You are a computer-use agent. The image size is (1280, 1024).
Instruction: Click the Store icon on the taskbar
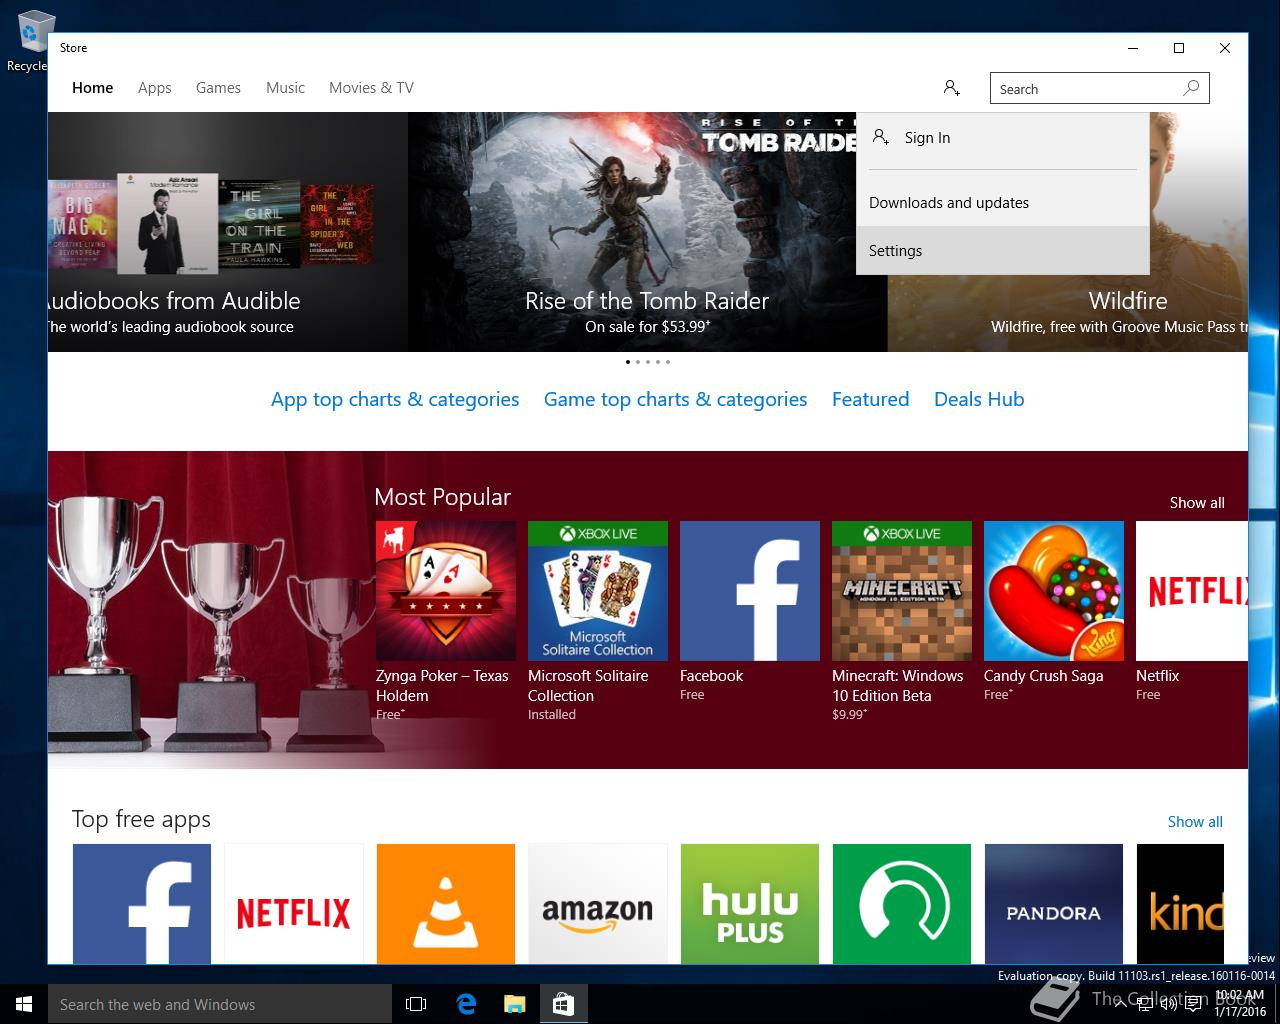pos(563,1004)
